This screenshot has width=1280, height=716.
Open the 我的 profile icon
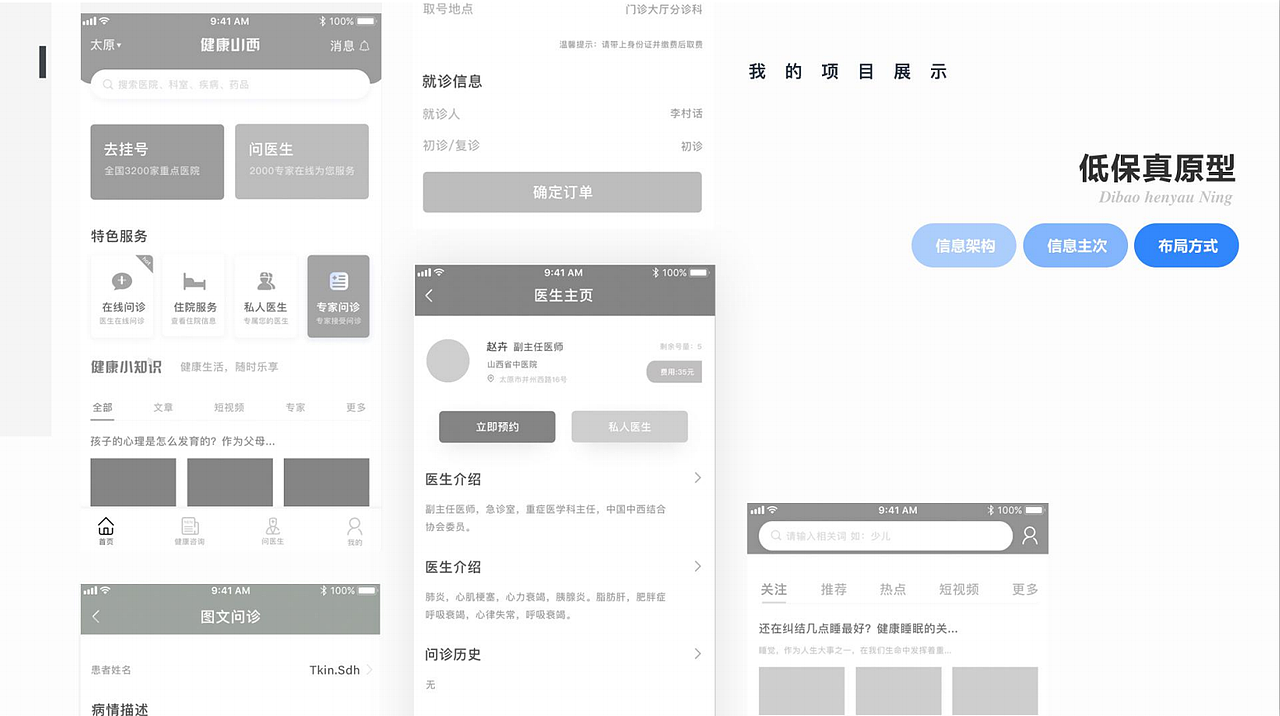[354, 529]
